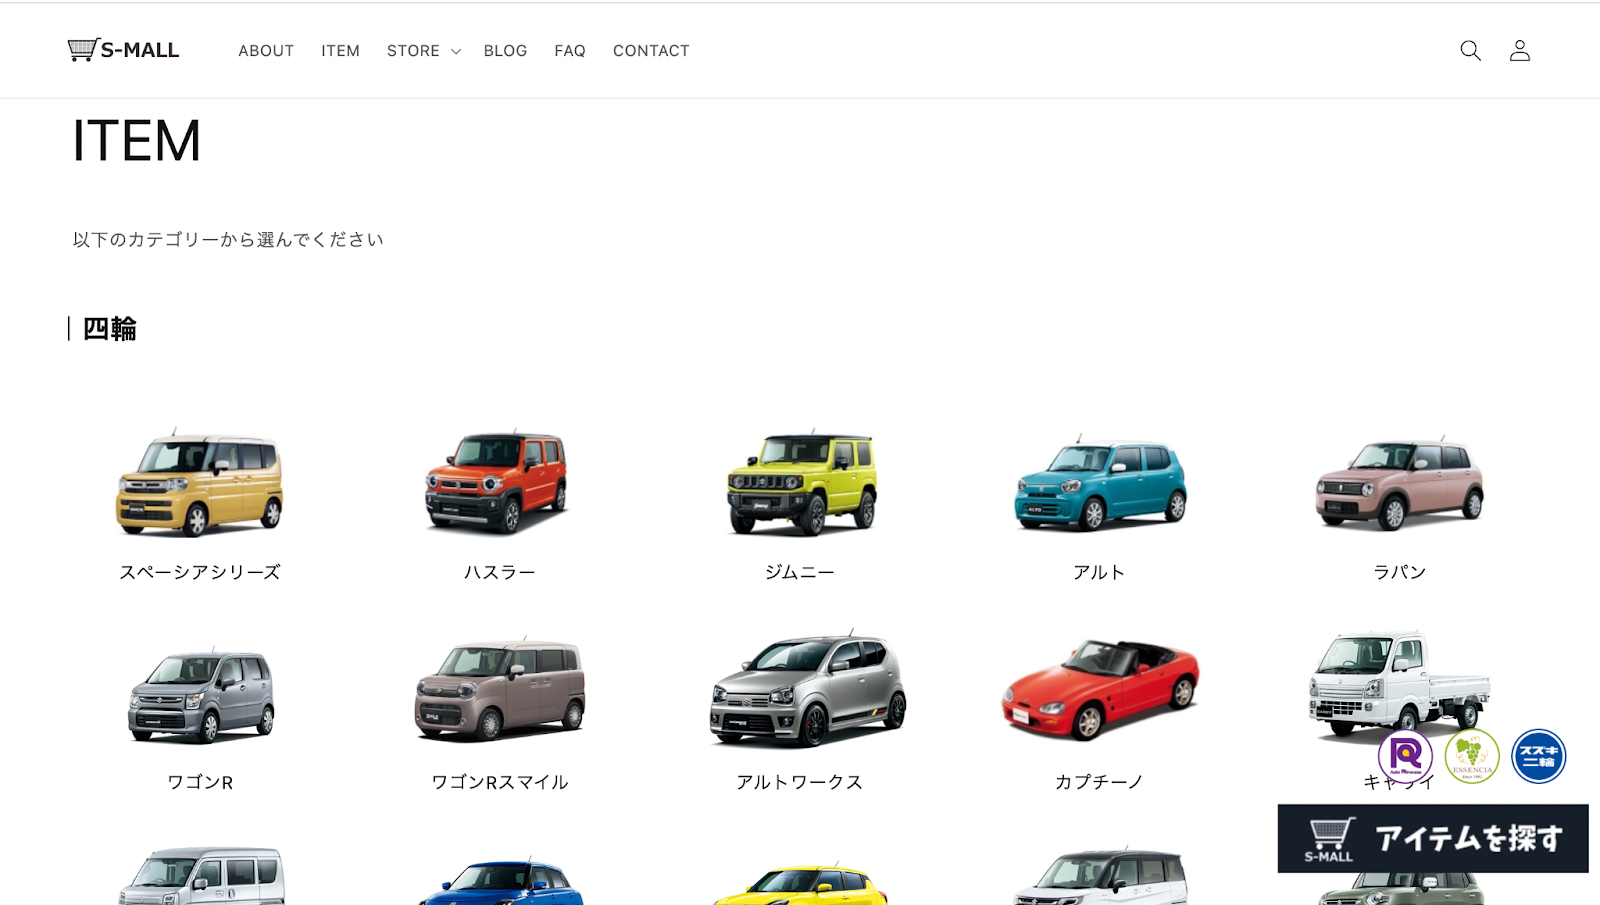The image size is (1600, 905).
Task: Click the 四輪 section heading
Action: coord(109,328)
